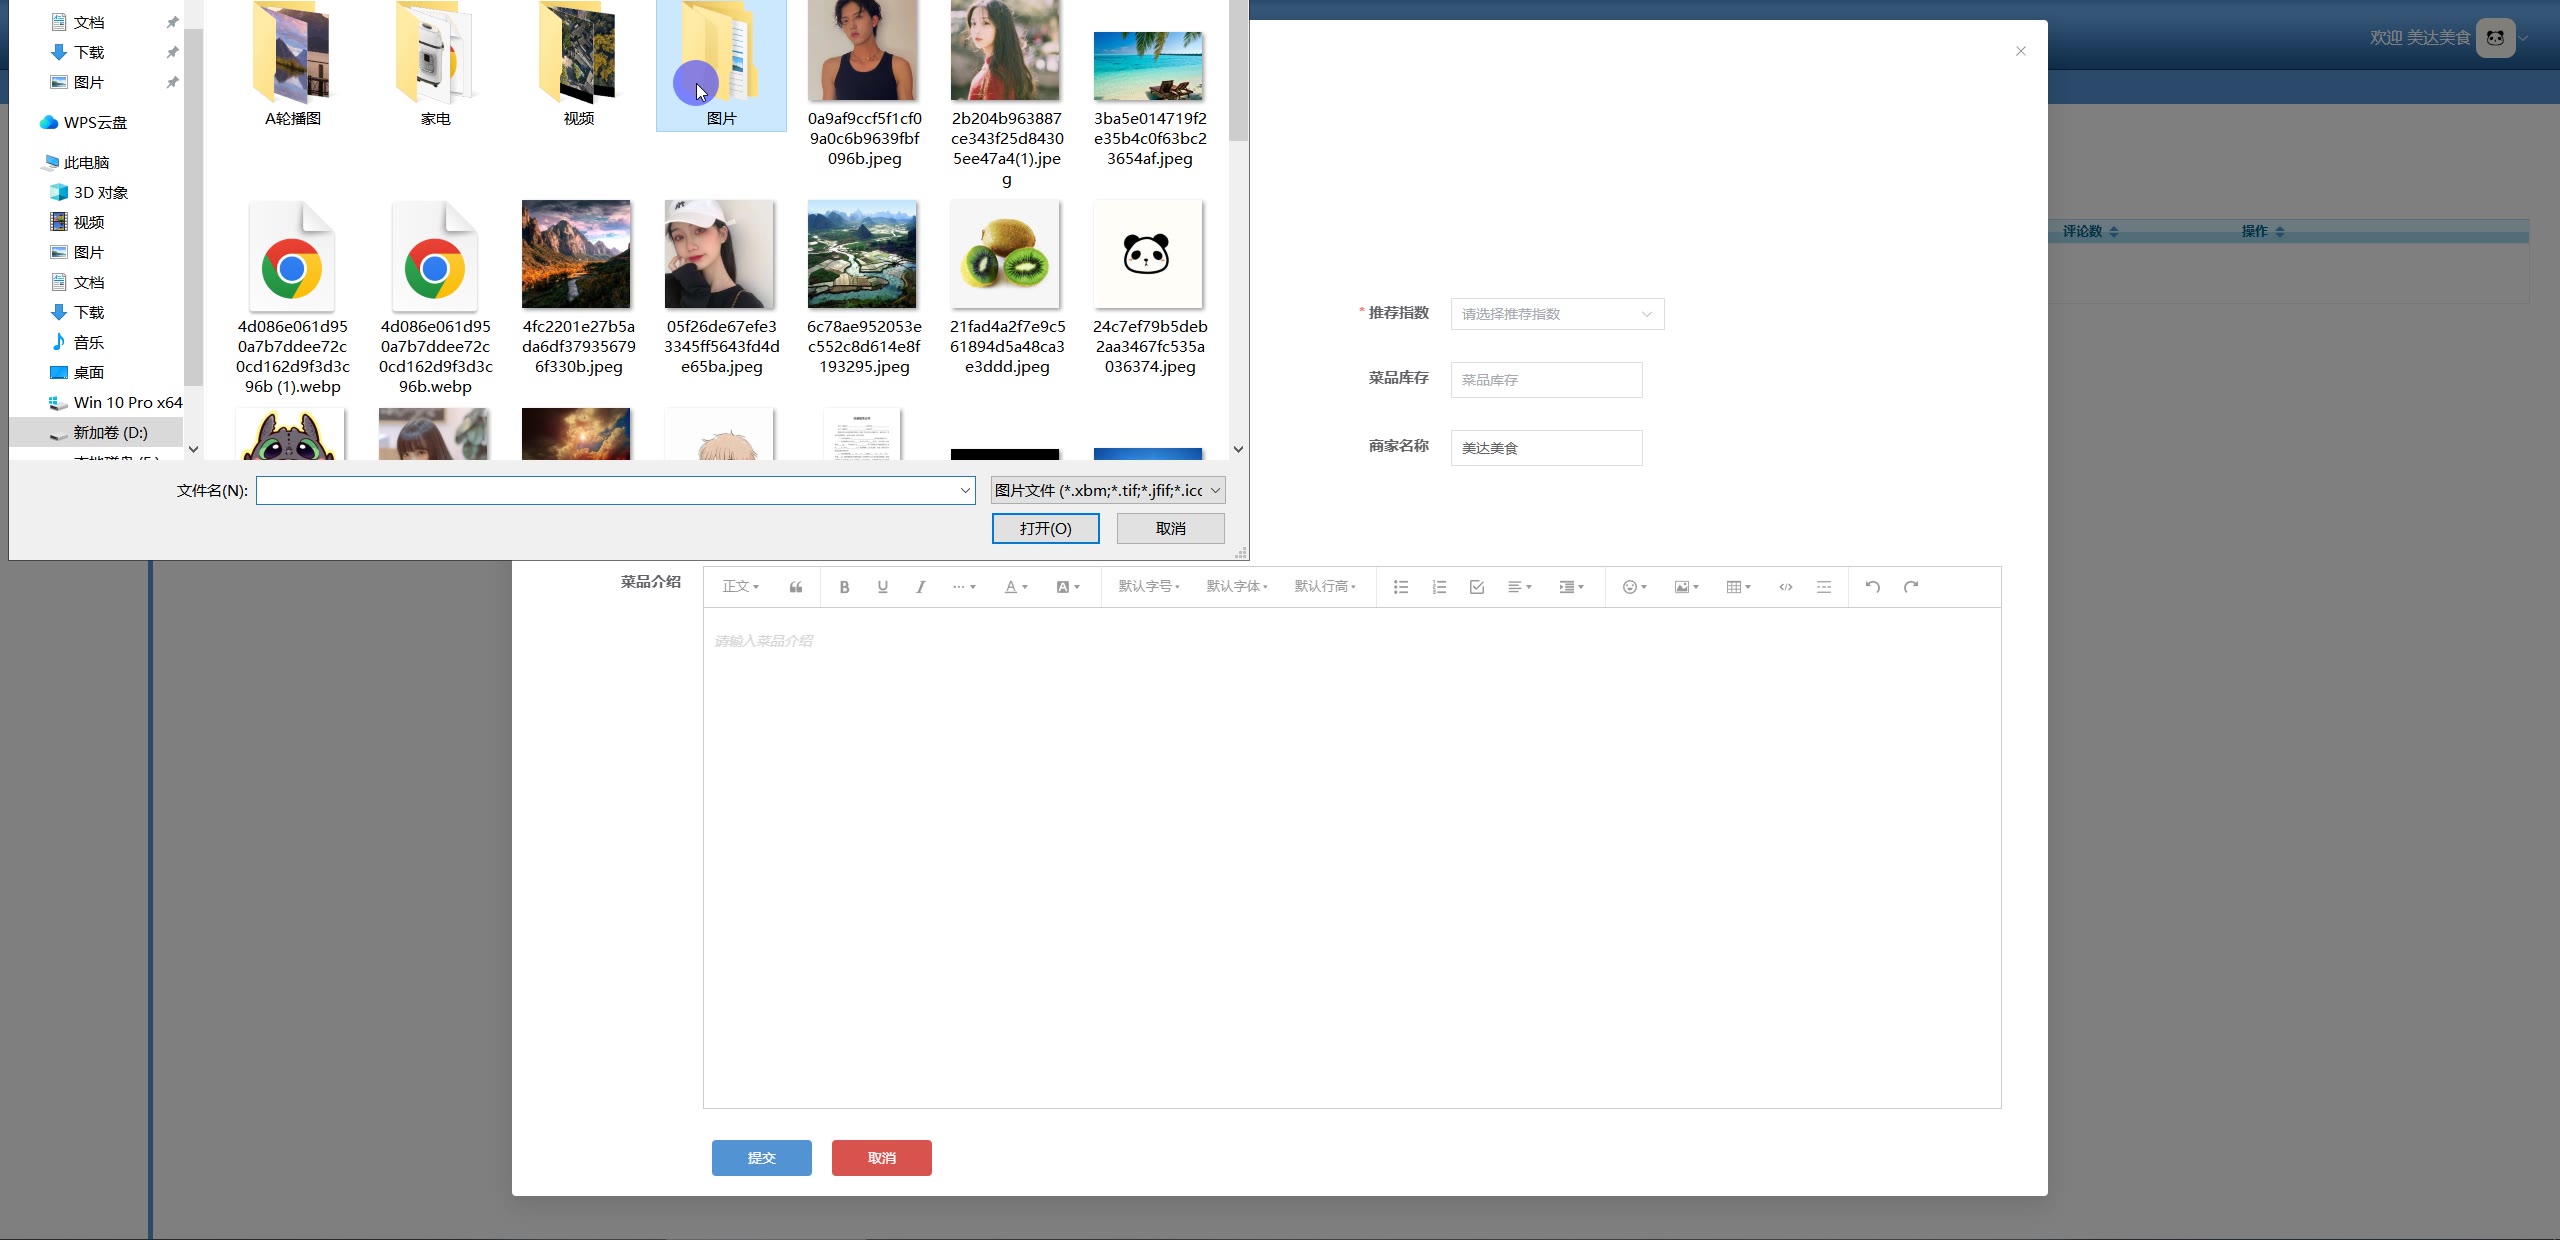This screenshot has width=2560, height=1240.
Task: Select the kiwi fruit image thumbnail
Action: 1005,256
